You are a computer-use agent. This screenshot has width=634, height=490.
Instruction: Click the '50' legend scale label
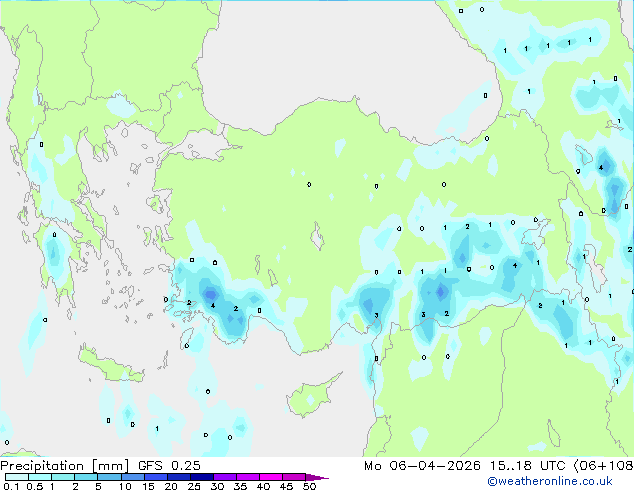pos(310,486)
